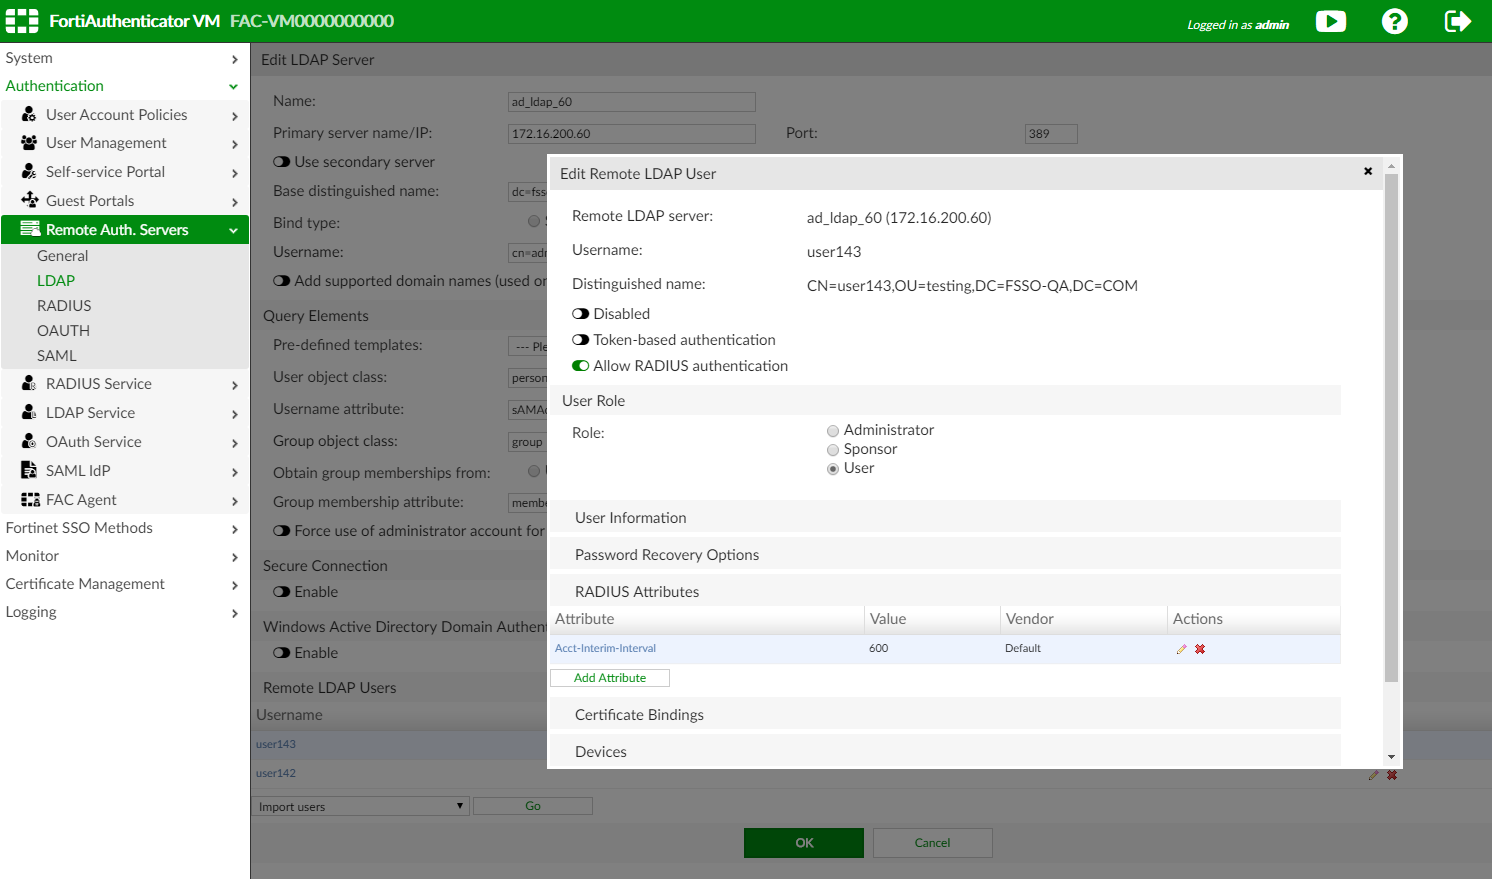The height and width of the screenshot is (879, 1492).
Task: Toggle the Disabled switch
Action: (581, 314)
